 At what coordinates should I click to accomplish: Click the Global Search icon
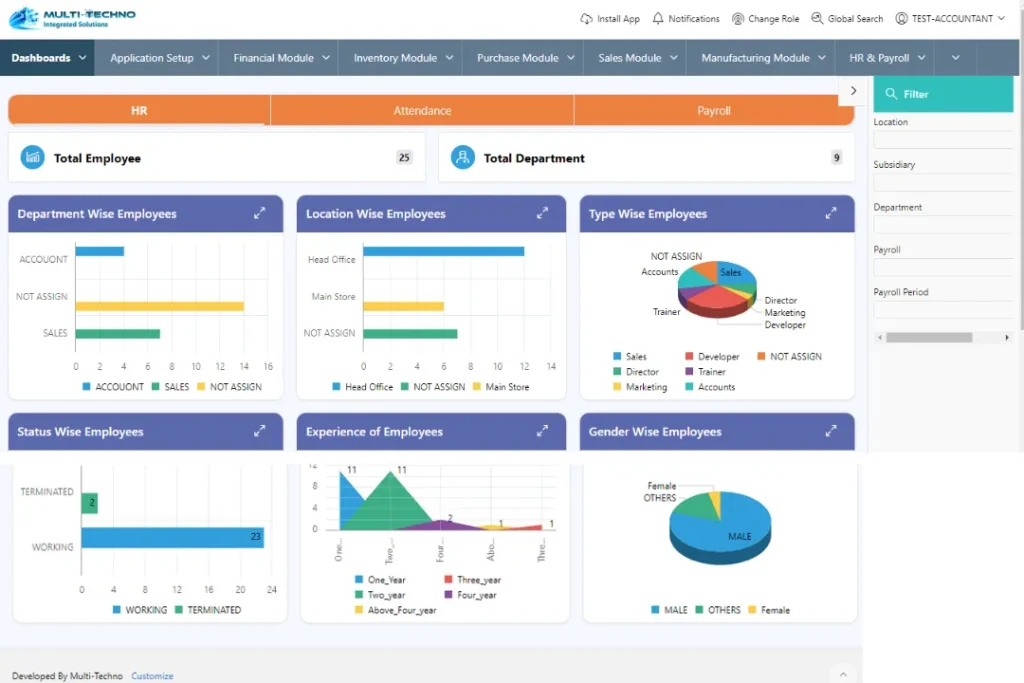[818, 19]
